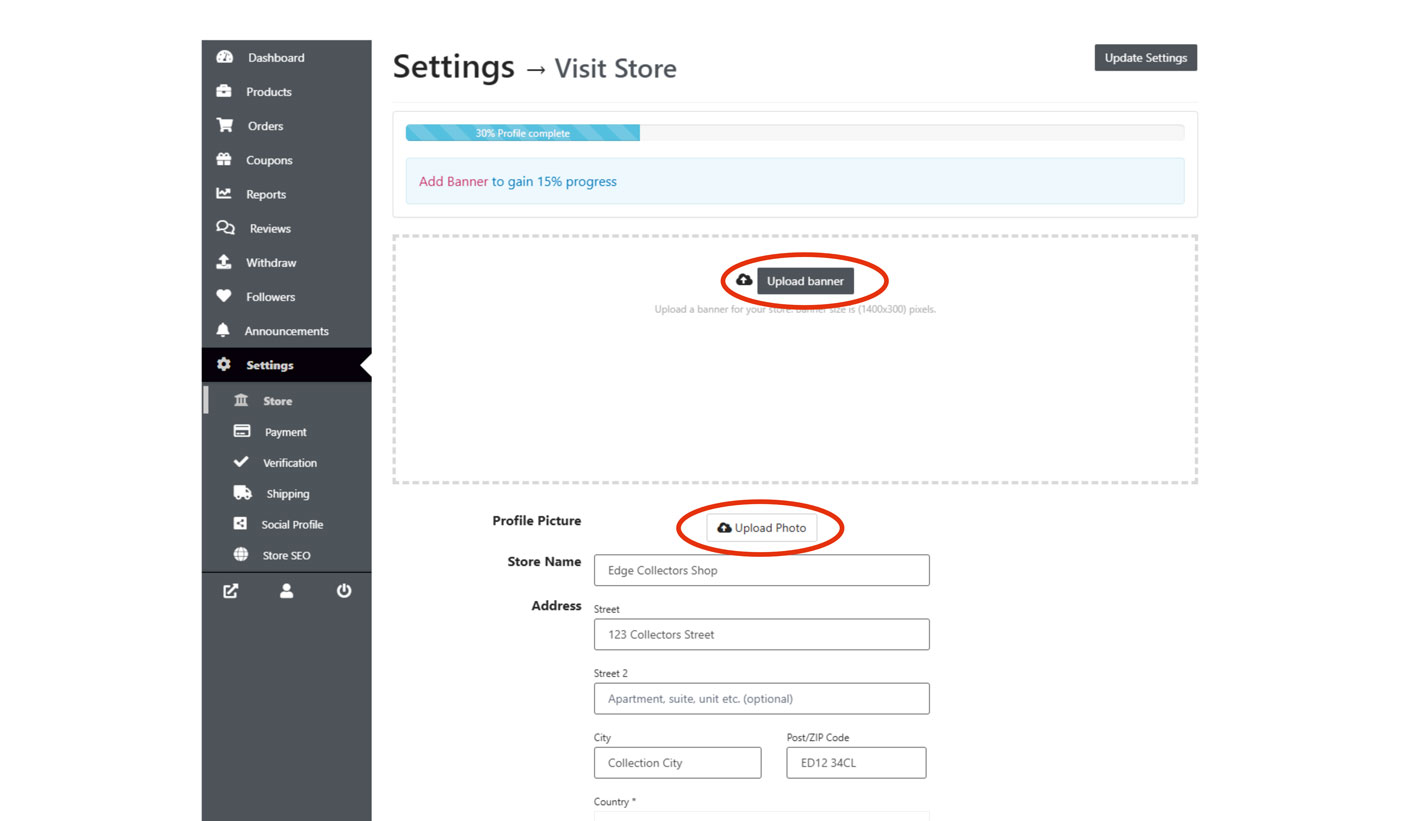Open the Products menu item
1403x821 pixels.
coord(268,92)
